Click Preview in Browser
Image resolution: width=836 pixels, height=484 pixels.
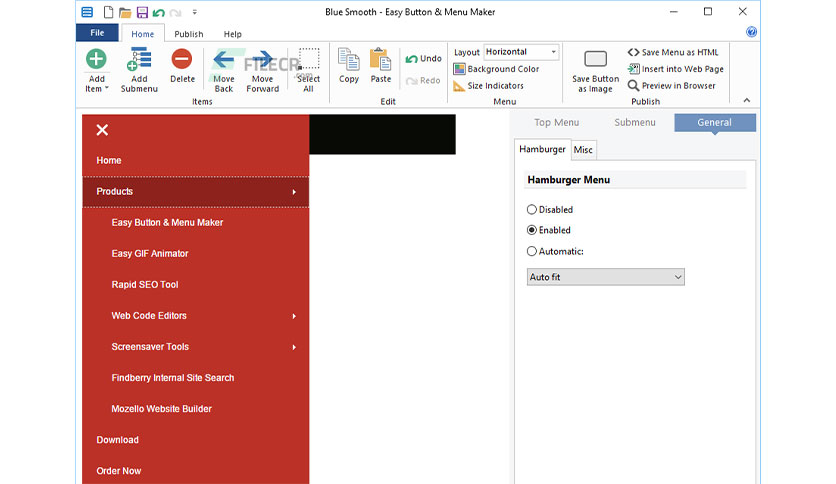(x=671, y=85)
